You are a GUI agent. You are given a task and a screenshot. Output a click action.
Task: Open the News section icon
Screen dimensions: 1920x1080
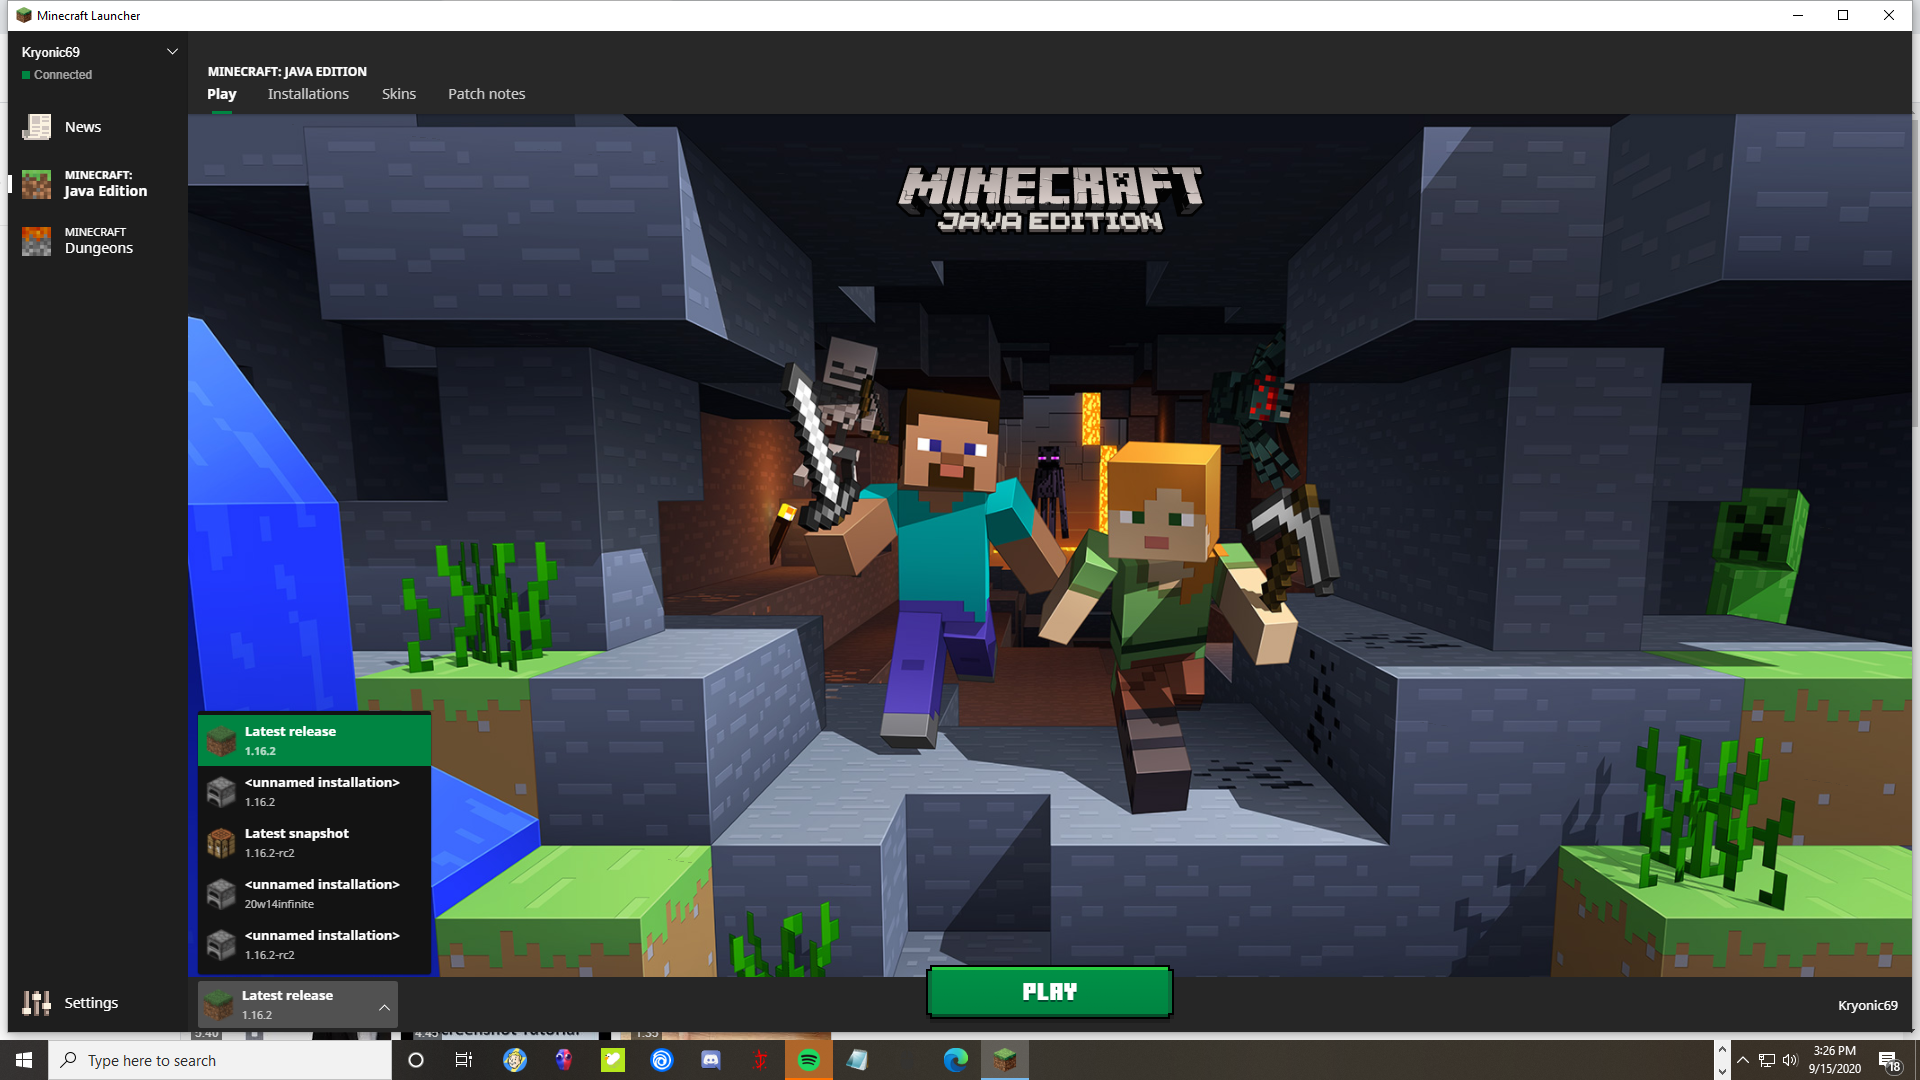[x=37, y=127]
